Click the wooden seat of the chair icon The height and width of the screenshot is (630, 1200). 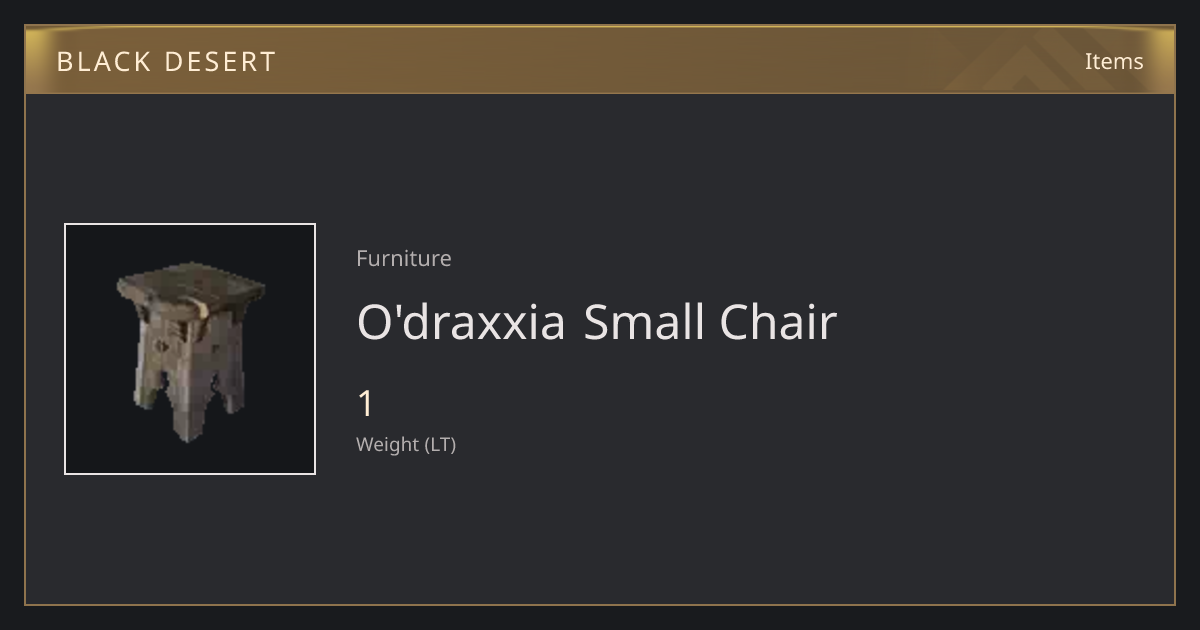coord(191,290)
